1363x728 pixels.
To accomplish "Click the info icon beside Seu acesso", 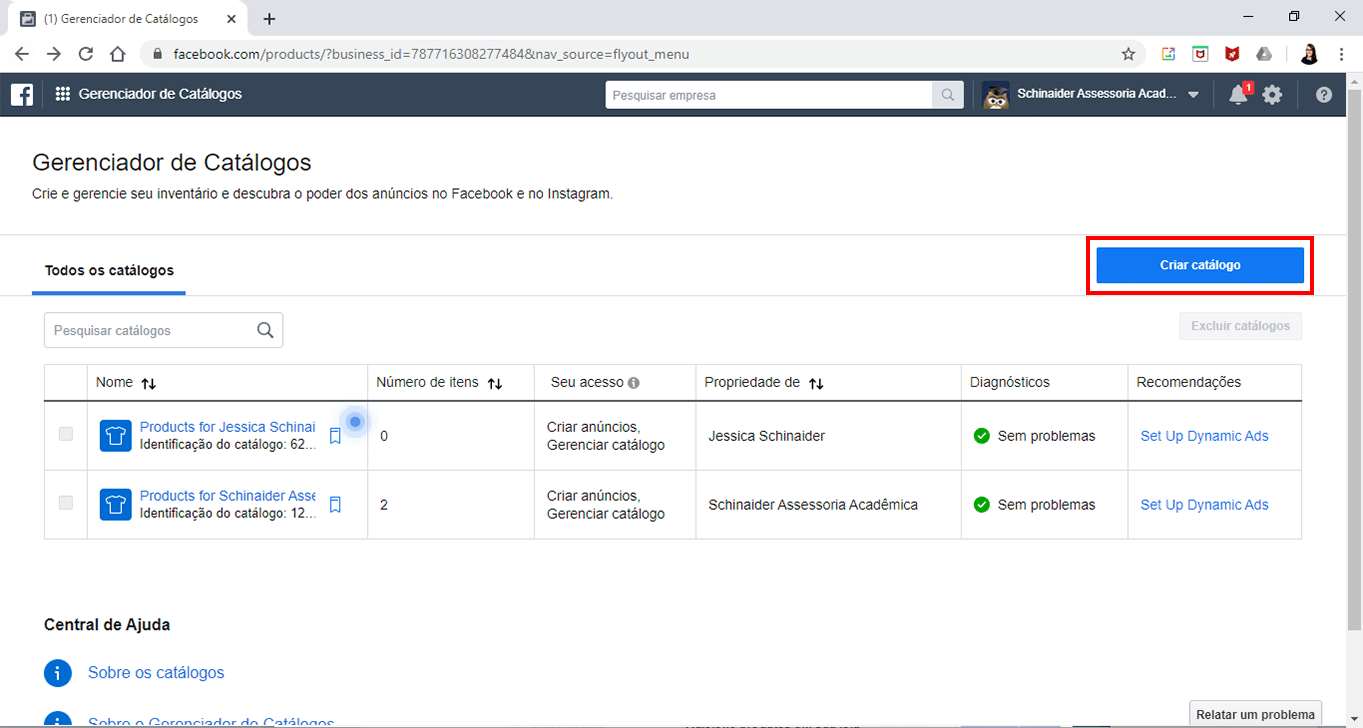I will click(634, 383).
